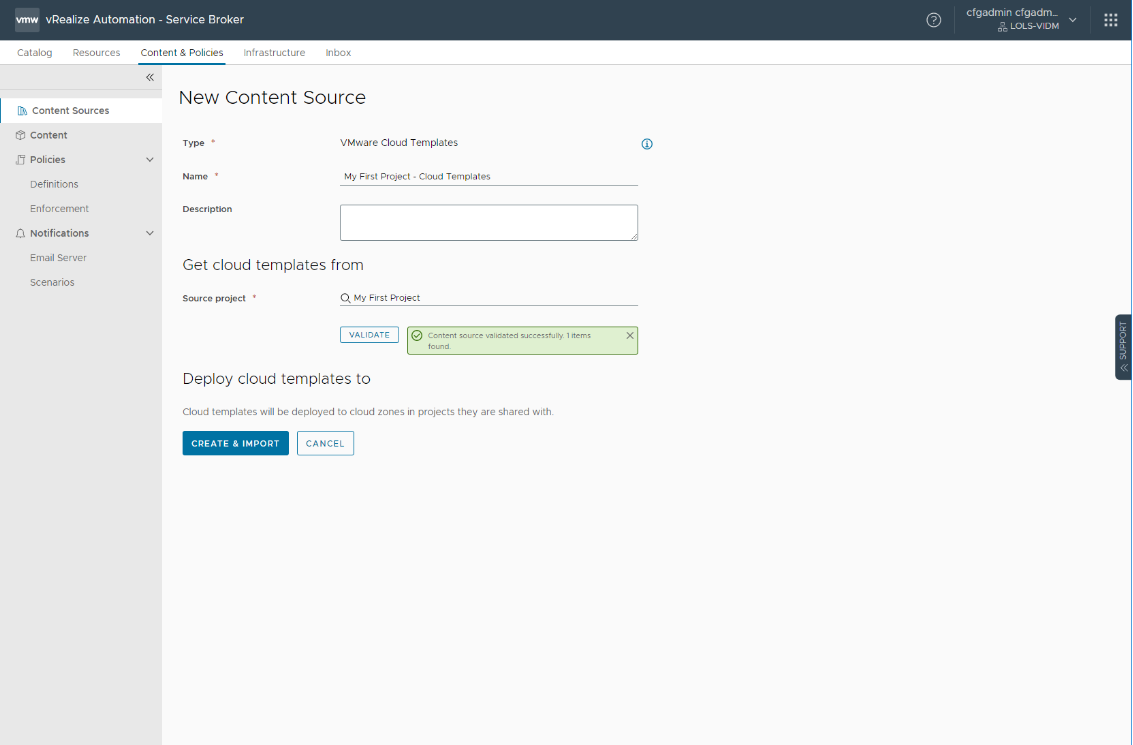Screen dimensions: 1133x745
Task: Switch to the Resources tab
Action: point(96,53)
